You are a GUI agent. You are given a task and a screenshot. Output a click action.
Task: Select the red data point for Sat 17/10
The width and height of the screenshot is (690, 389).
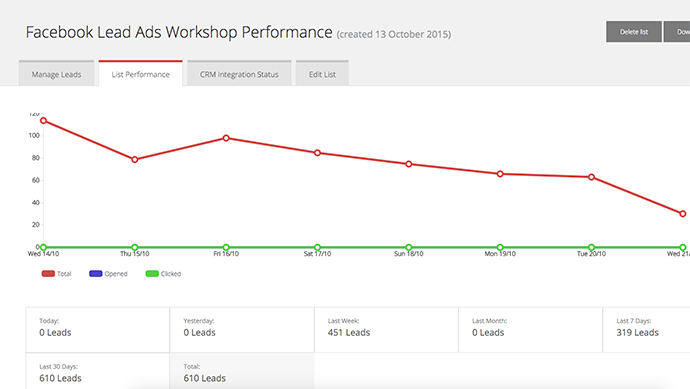click(317, 153)
